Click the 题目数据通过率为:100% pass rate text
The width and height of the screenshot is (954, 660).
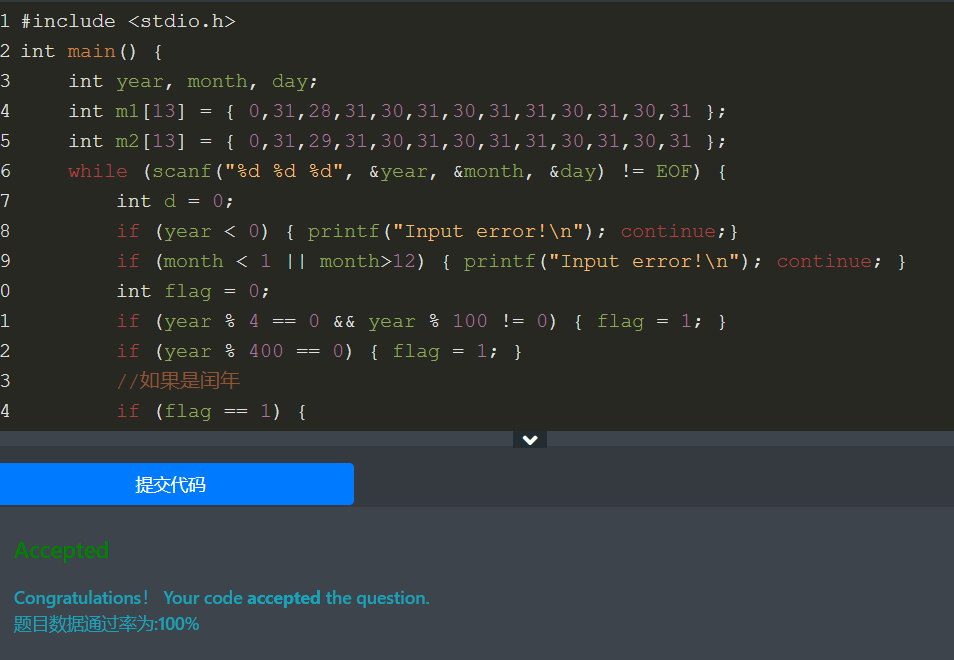pos(106,624)
